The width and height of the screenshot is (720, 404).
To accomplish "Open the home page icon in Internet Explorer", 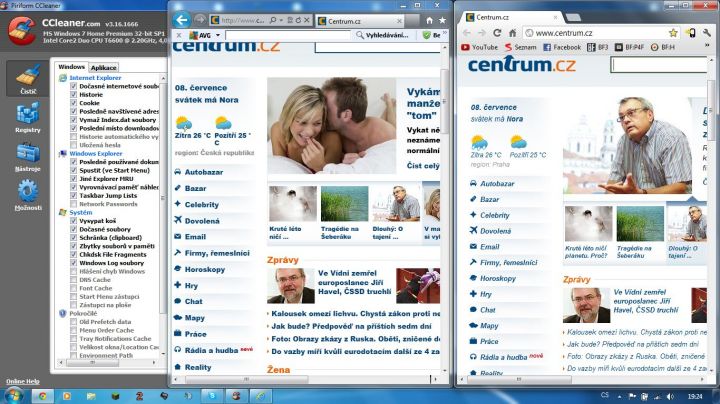I will tap(429, 20).
